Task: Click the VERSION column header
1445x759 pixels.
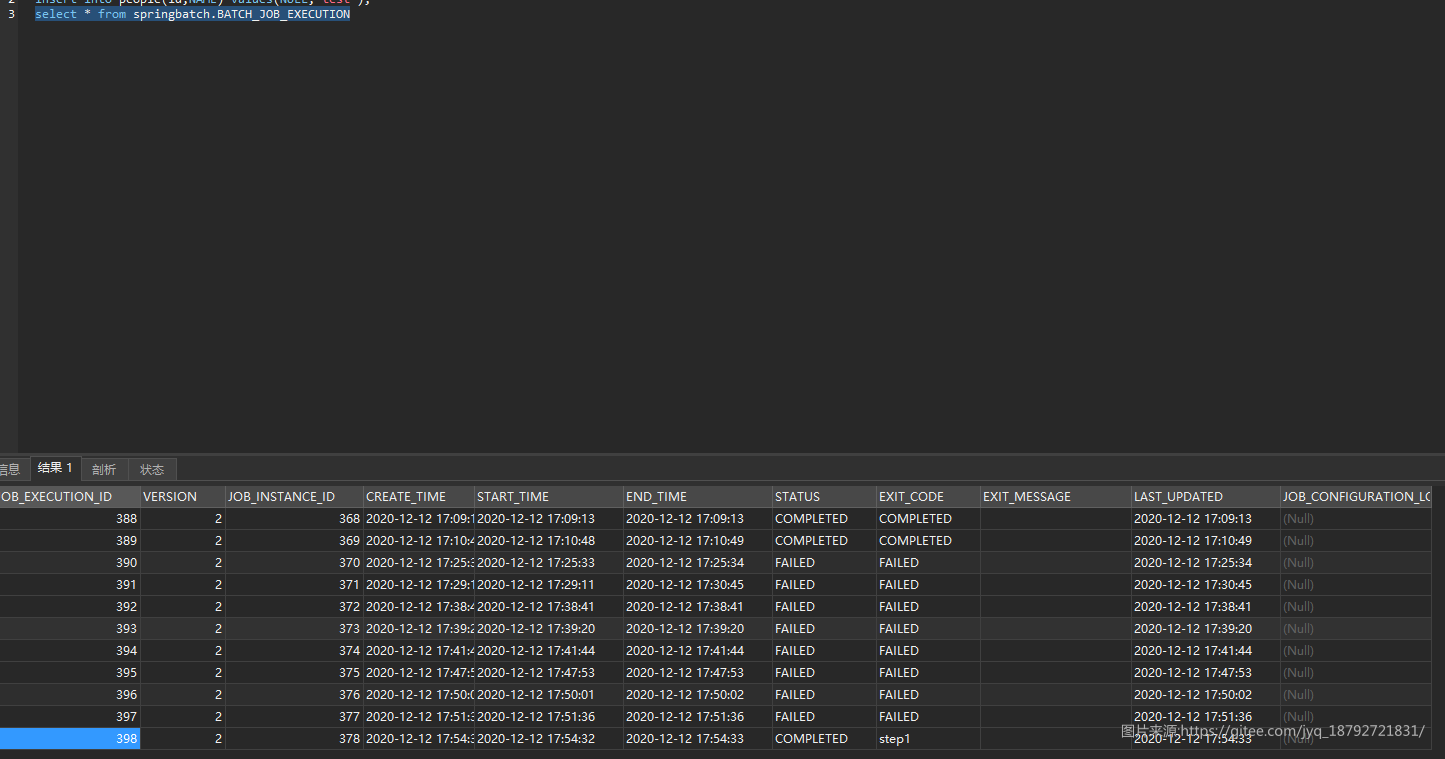Action: pyautogui.click(x=183, y=497)
